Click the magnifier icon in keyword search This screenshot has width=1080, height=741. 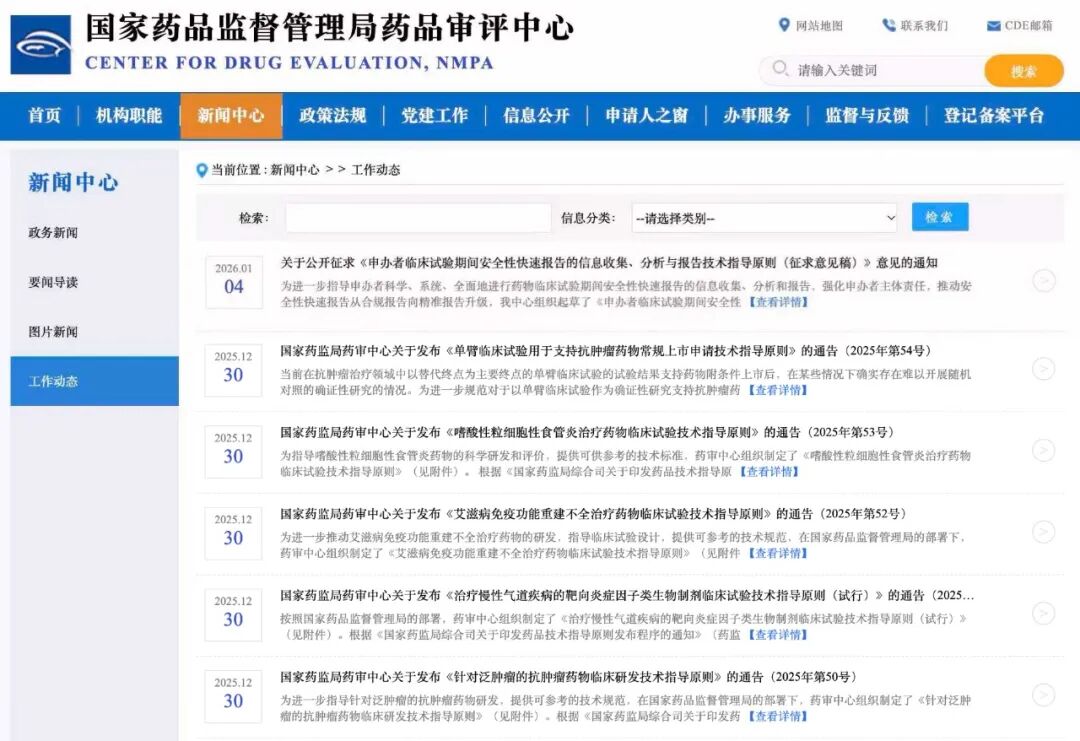780,68
